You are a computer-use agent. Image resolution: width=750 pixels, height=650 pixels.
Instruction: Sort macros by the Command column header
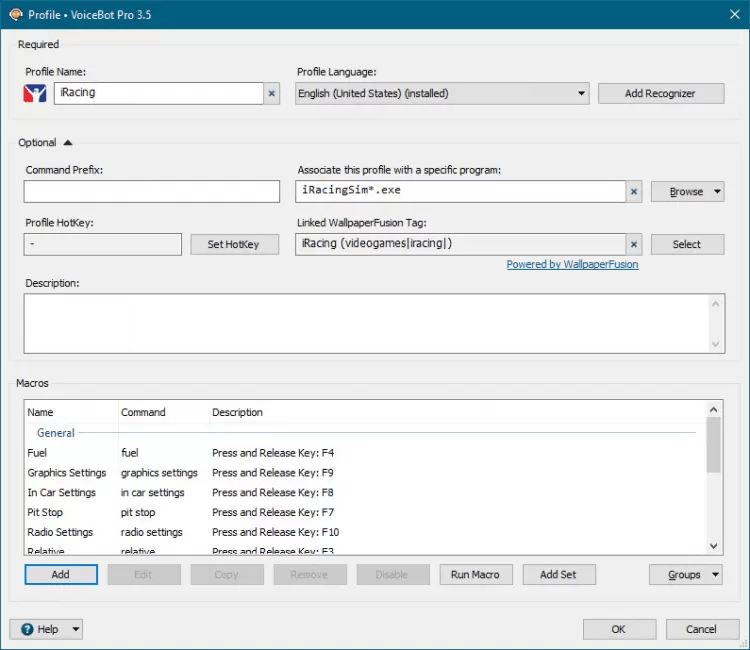coord(143,412)
